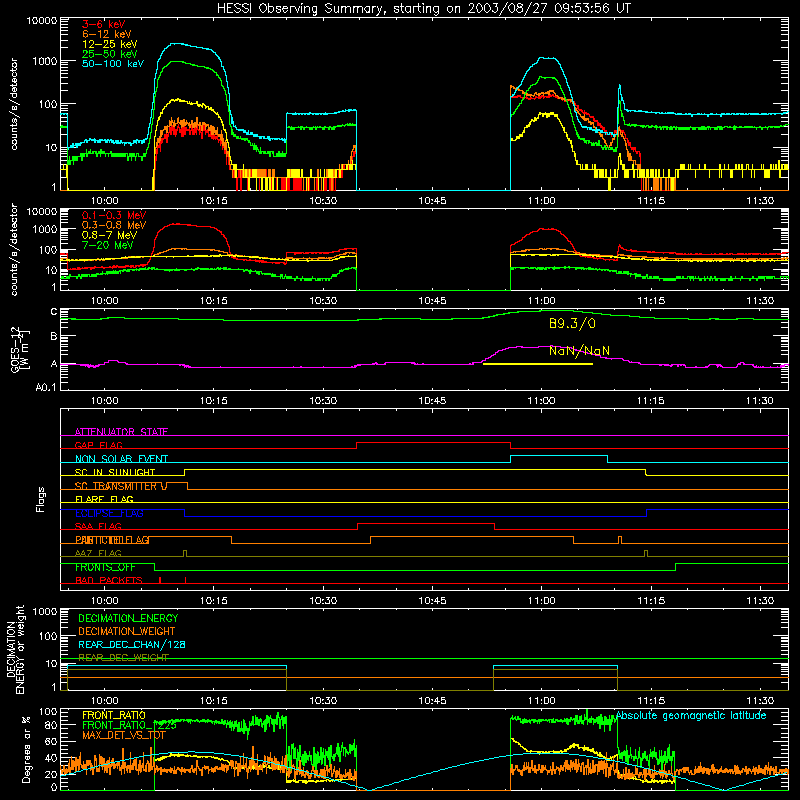The image size is (800, 800).
Task: Click the 'DECIMATION ENERGY or weight' axis title
Action: click(15, 649)
